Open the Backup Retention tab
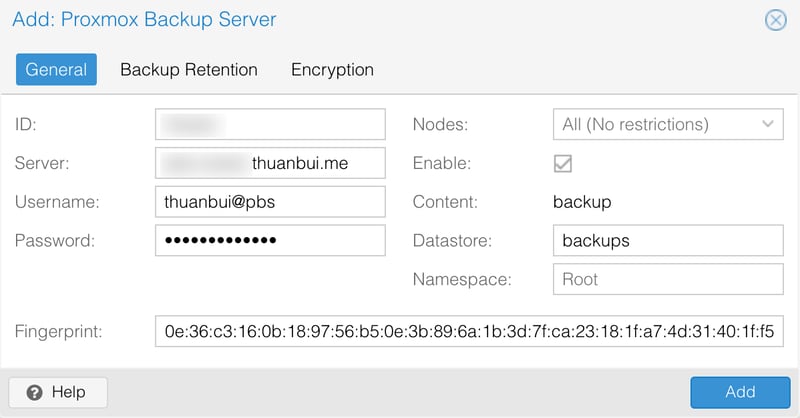This screenshot has width=800, height=418. [189, 70]
